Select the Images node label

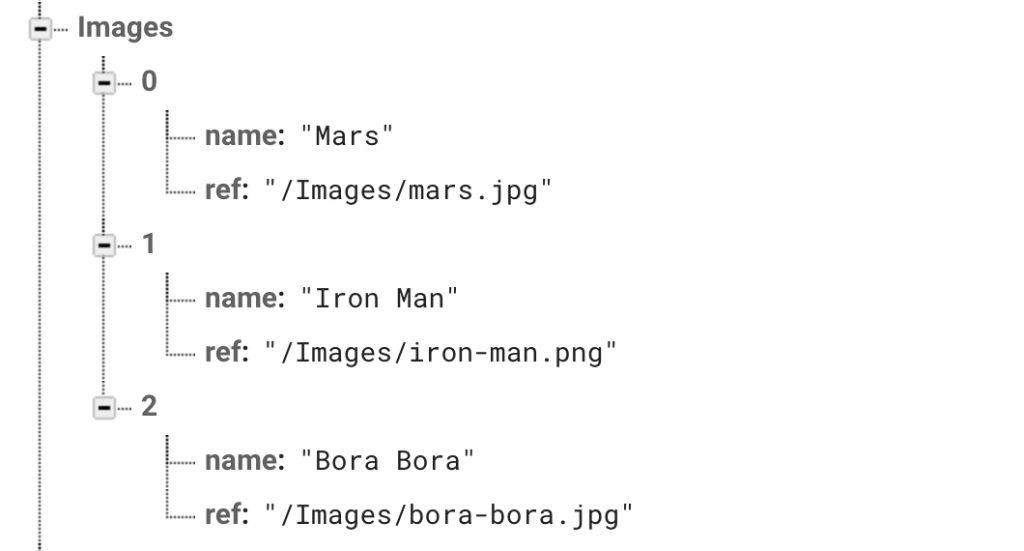[x=125, y=28]
